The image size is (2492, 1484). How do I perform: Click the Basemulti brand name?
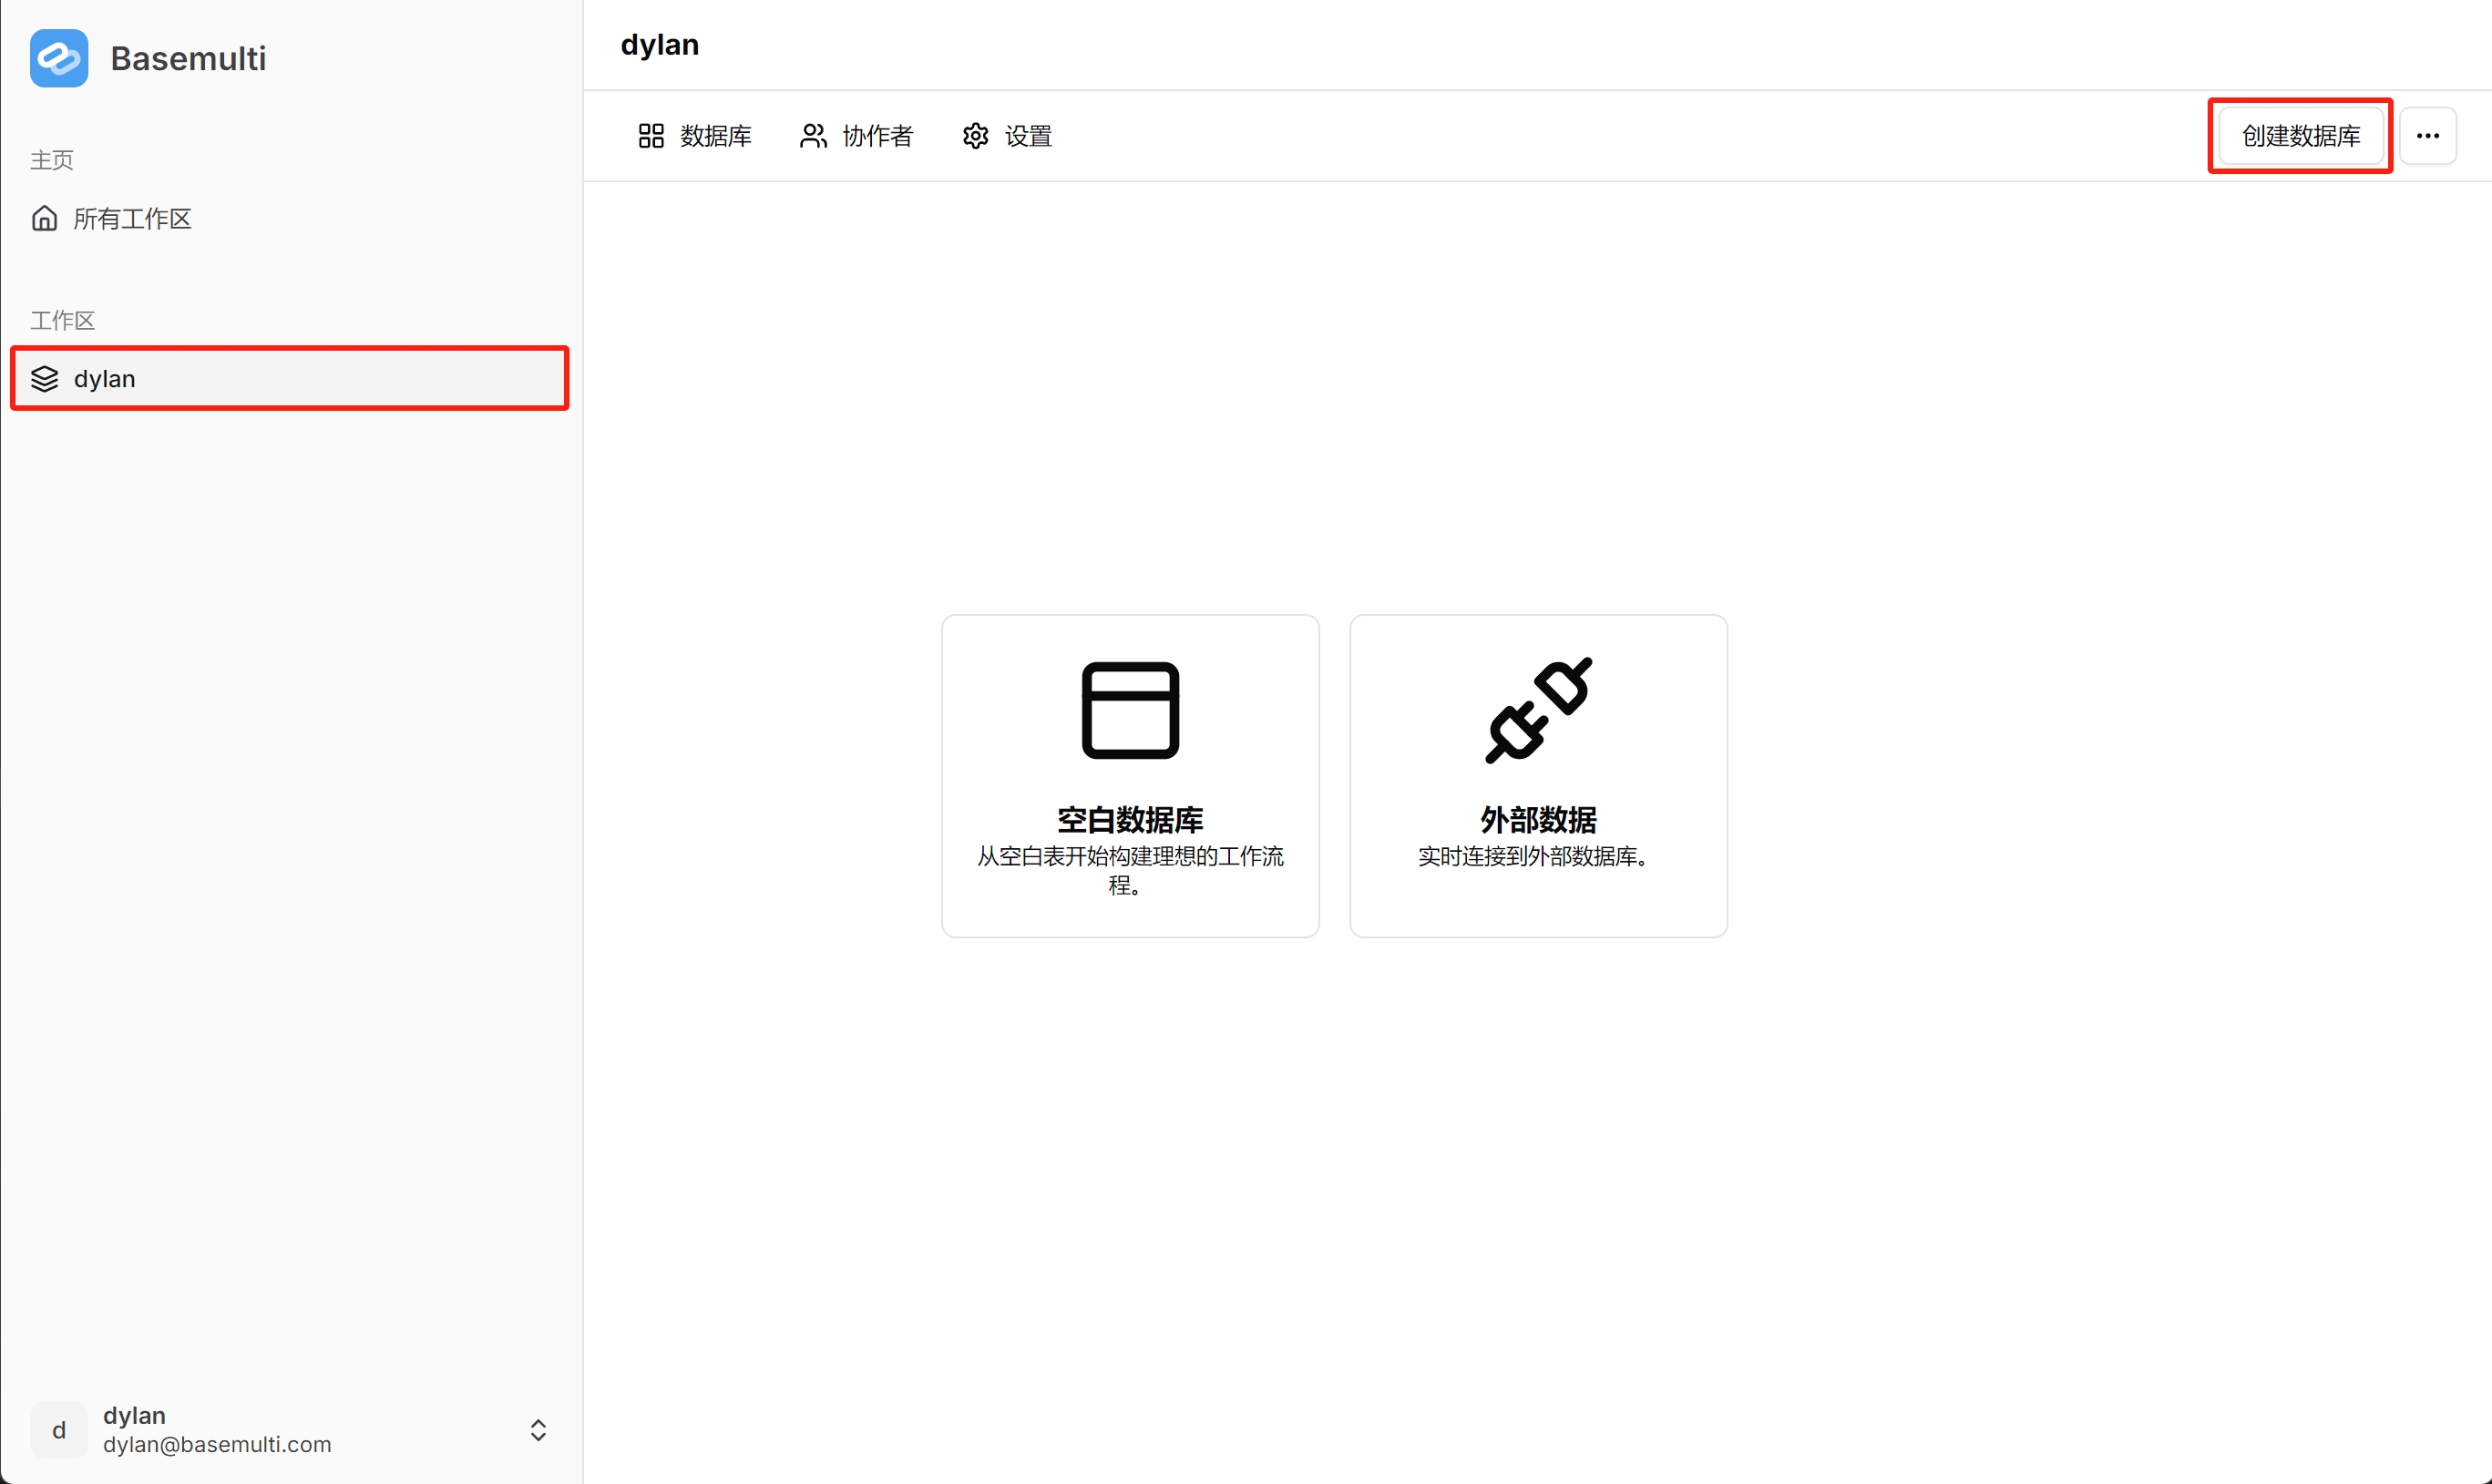pyautogui.click(x=188, y=58)
